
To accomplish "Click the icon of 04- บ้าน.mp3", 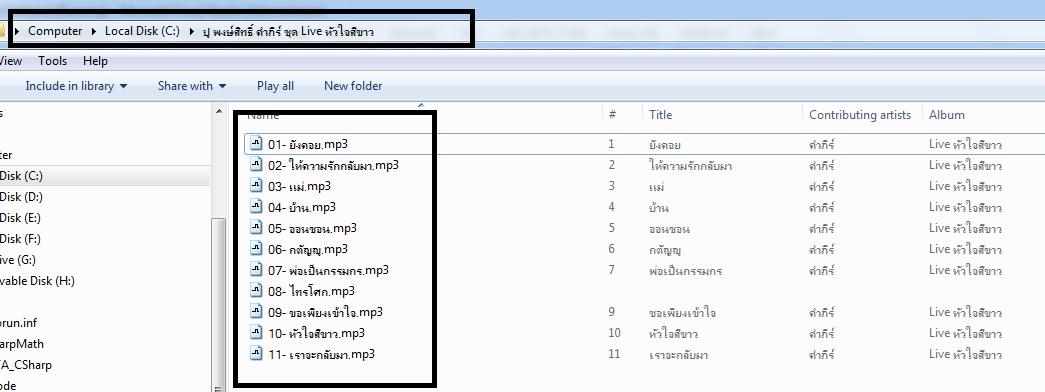I will [x=257, y=207].
